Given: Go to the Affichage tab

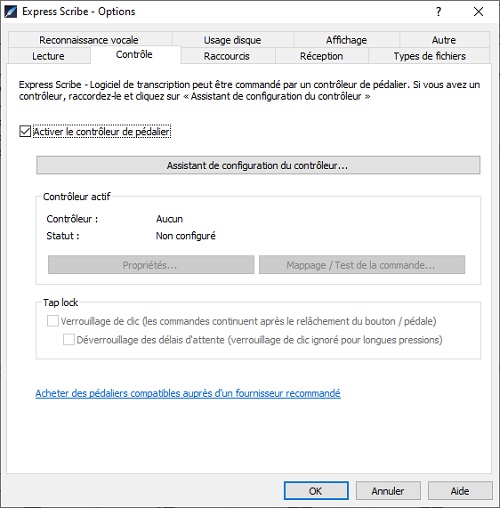Looking at the screenshot, I should 346,40.
